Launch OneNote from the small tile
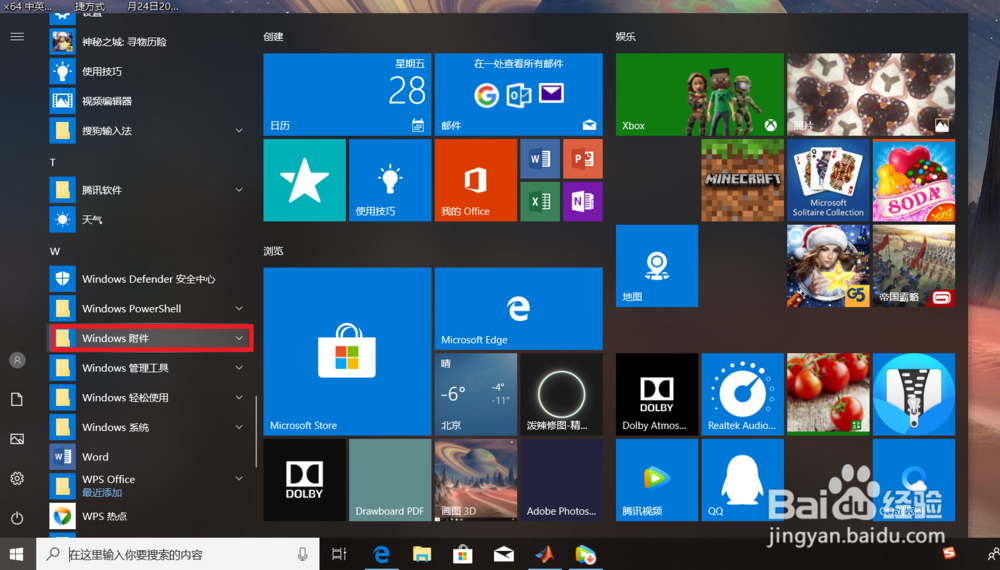Viewport: 1000px width, 570px height. 583,201
